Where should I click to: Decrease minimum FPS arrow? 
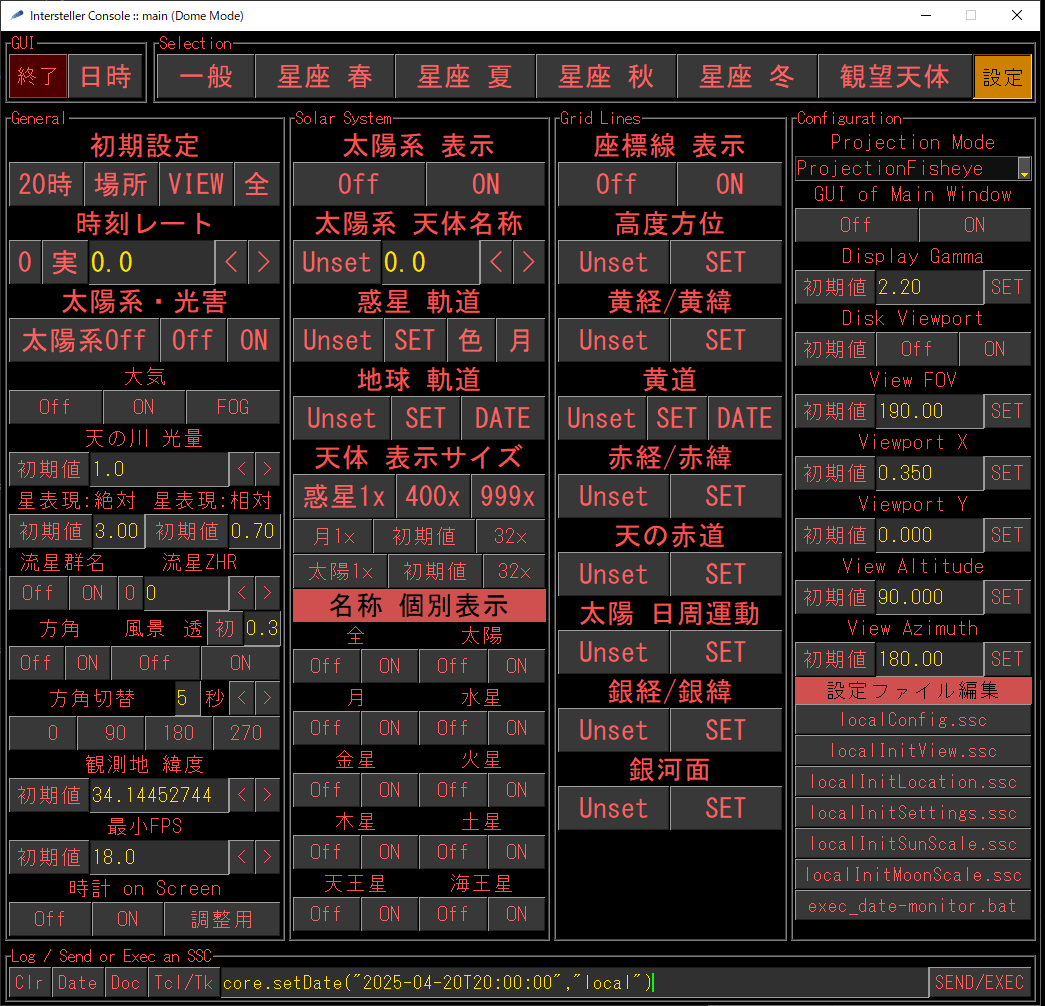(x=241, y=857)
